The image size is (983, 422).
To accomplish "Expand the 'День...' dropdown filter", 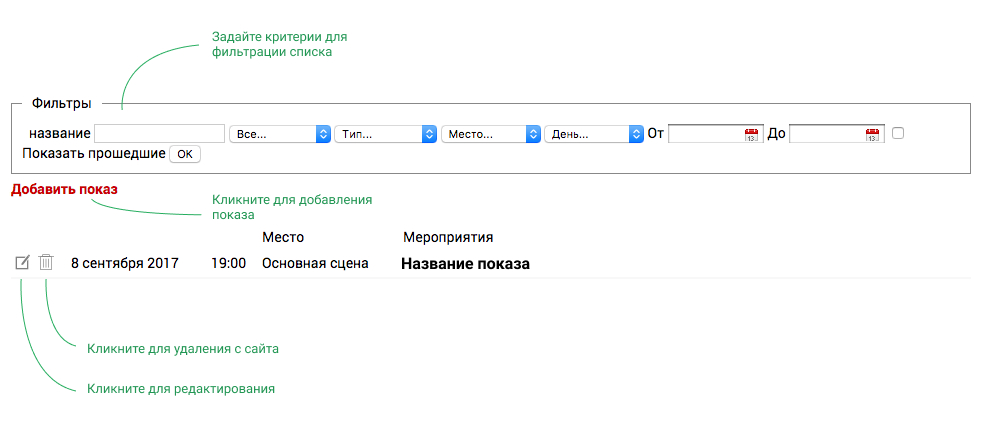I will click(x=594, y=134).
